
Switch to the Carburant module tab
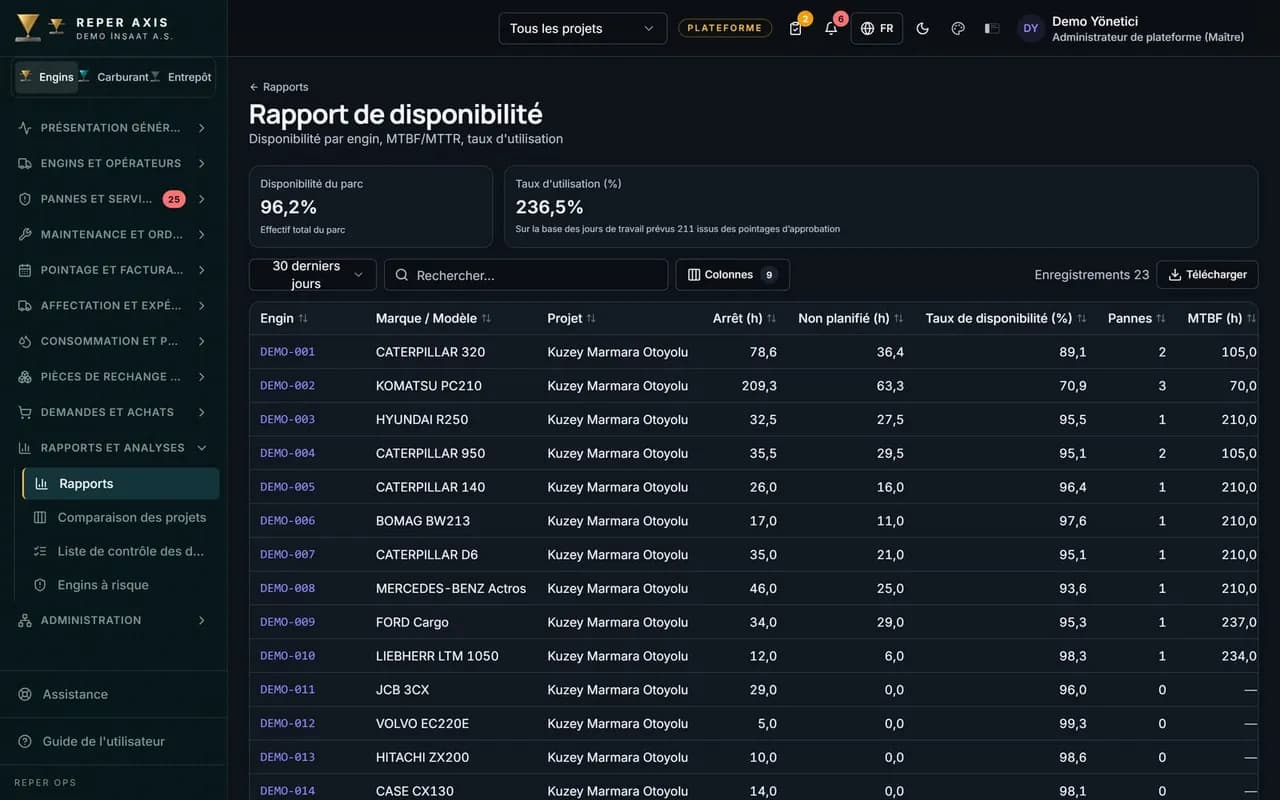coord(114,77)
